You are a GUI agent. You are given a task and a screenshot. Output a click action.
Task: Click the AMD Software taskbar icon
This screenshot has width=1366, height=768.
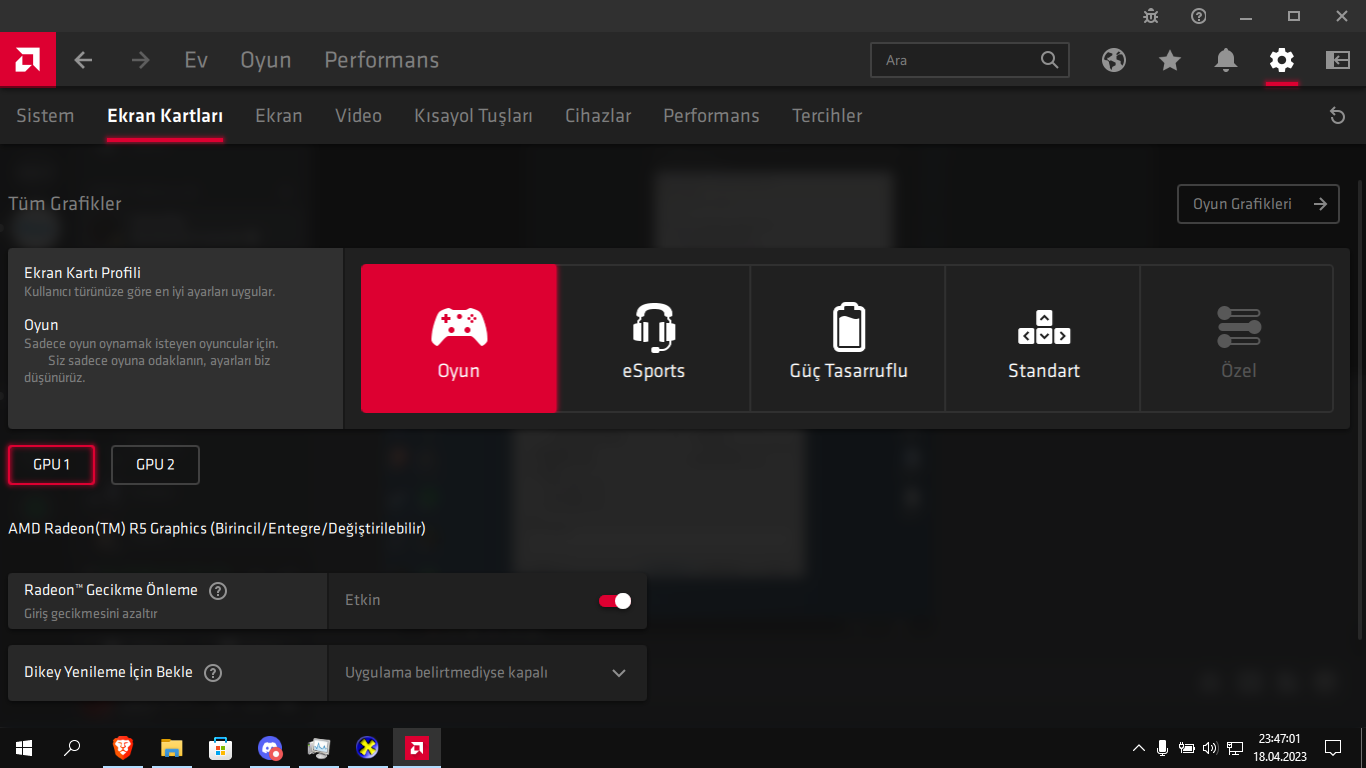click(x=417, y=747)
